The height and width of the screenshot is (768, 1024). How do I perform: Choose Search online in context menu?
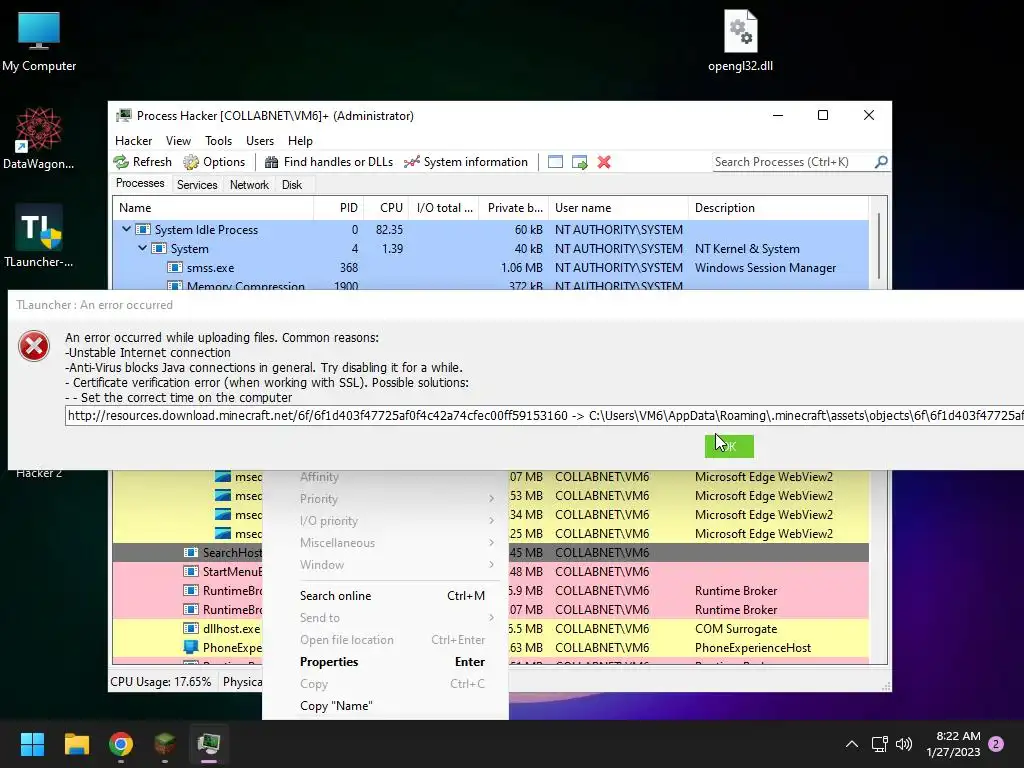392,596
